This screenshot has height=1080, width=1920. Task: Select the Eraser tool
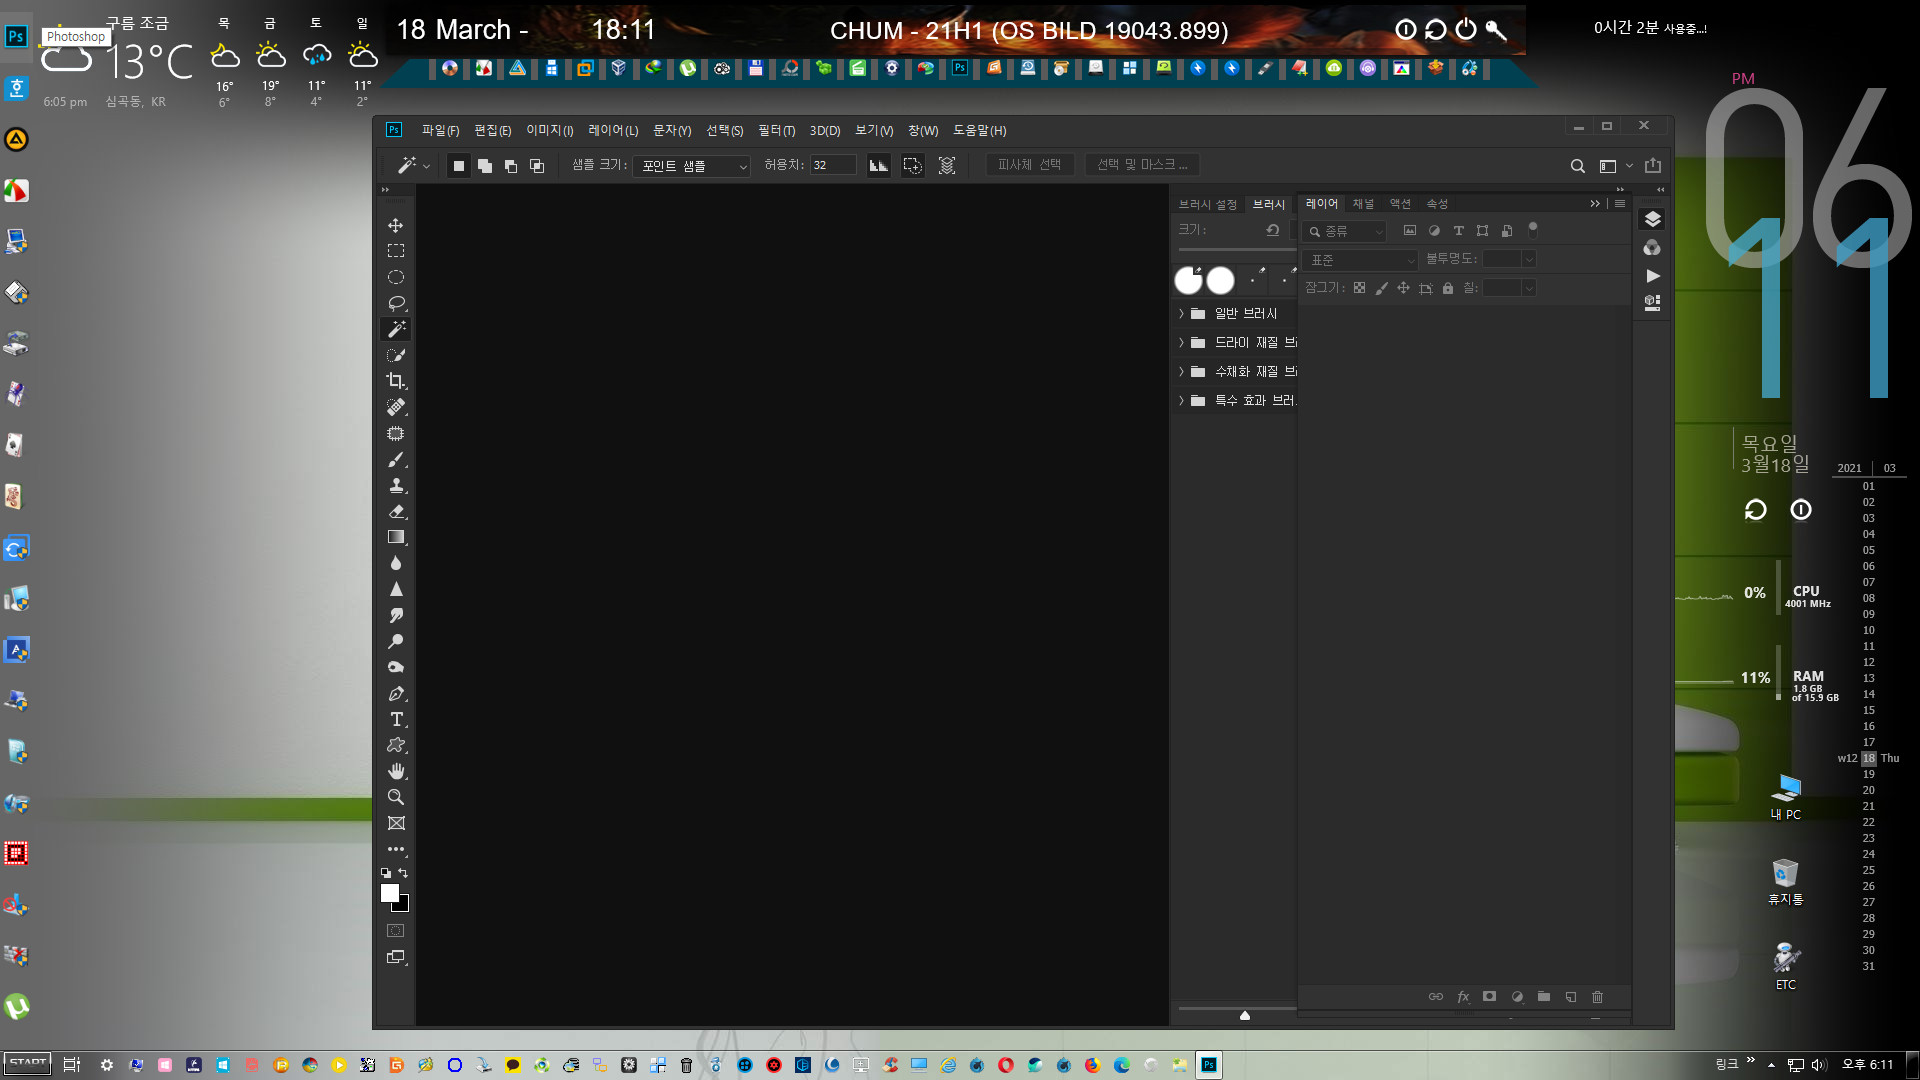tap(396, 511)
